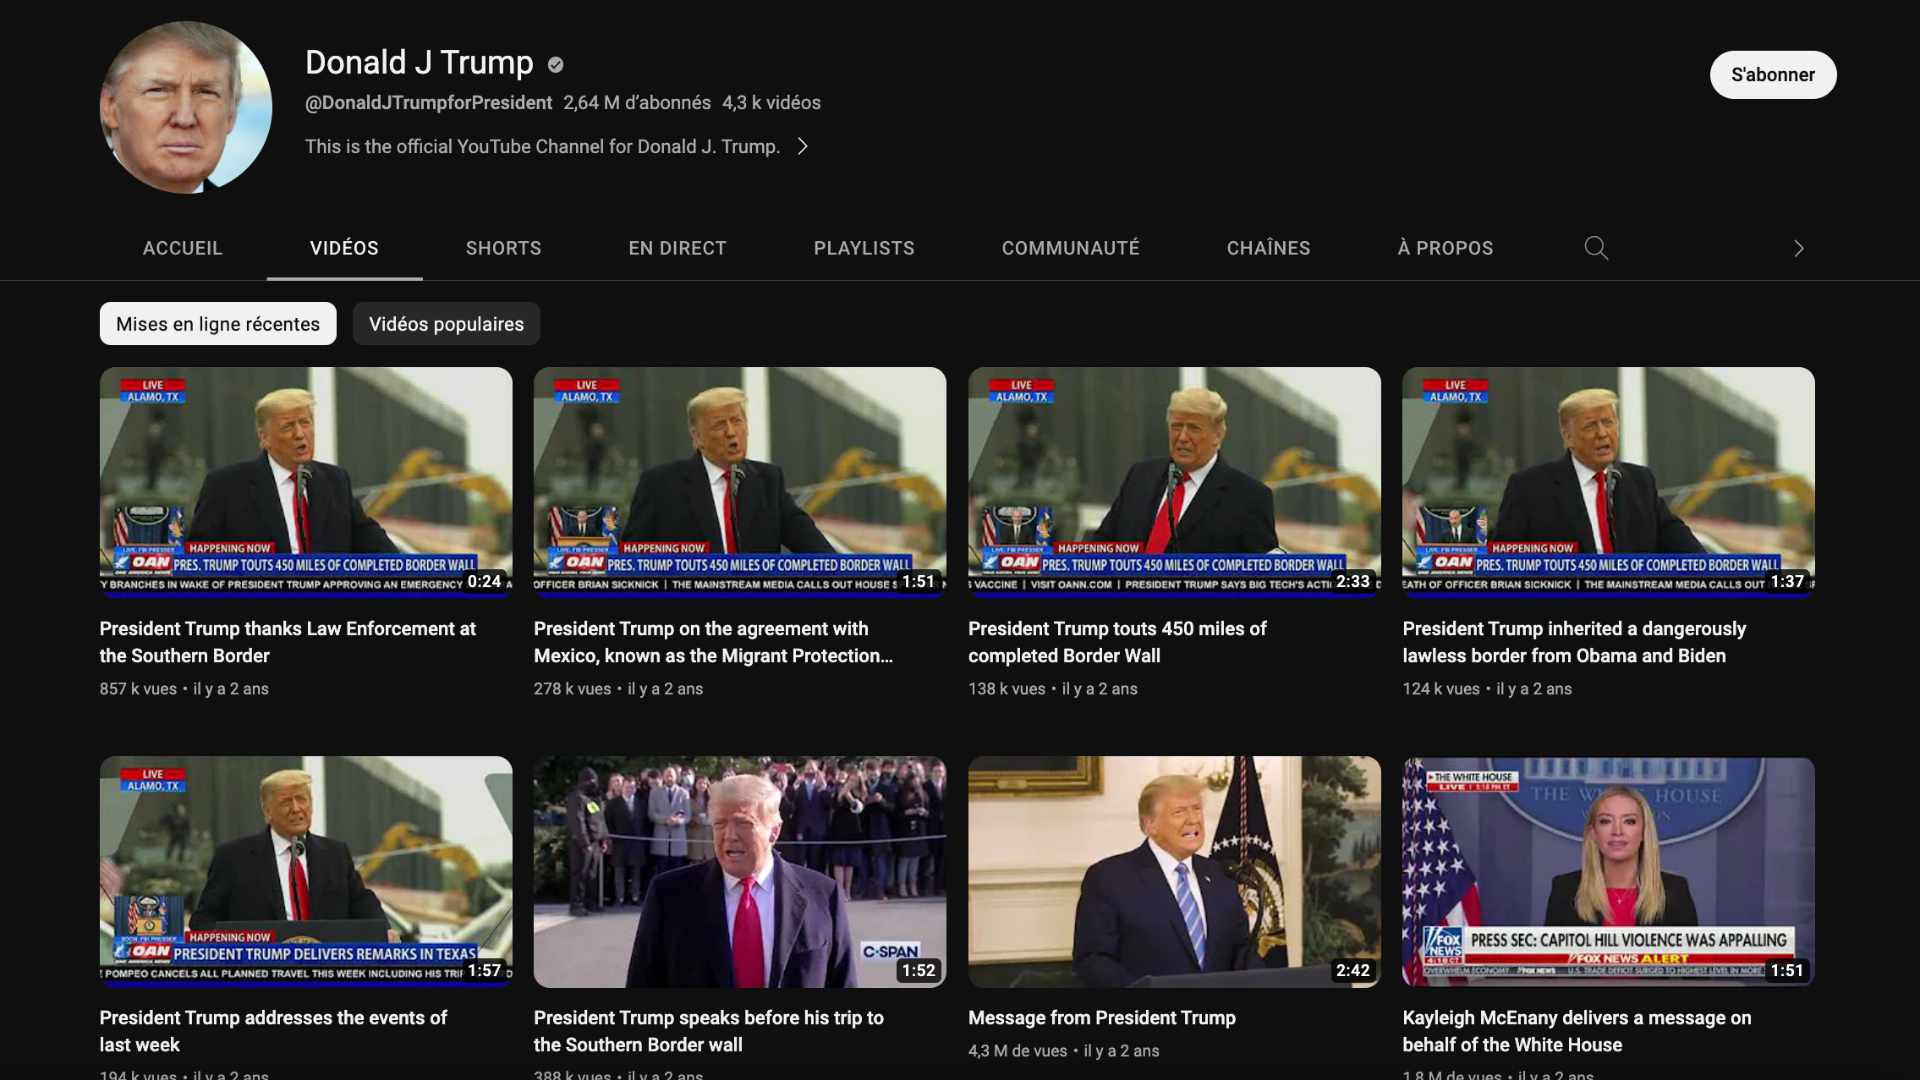
Task: Show more tabs with the right chevron
Action: coord(1798,248)
